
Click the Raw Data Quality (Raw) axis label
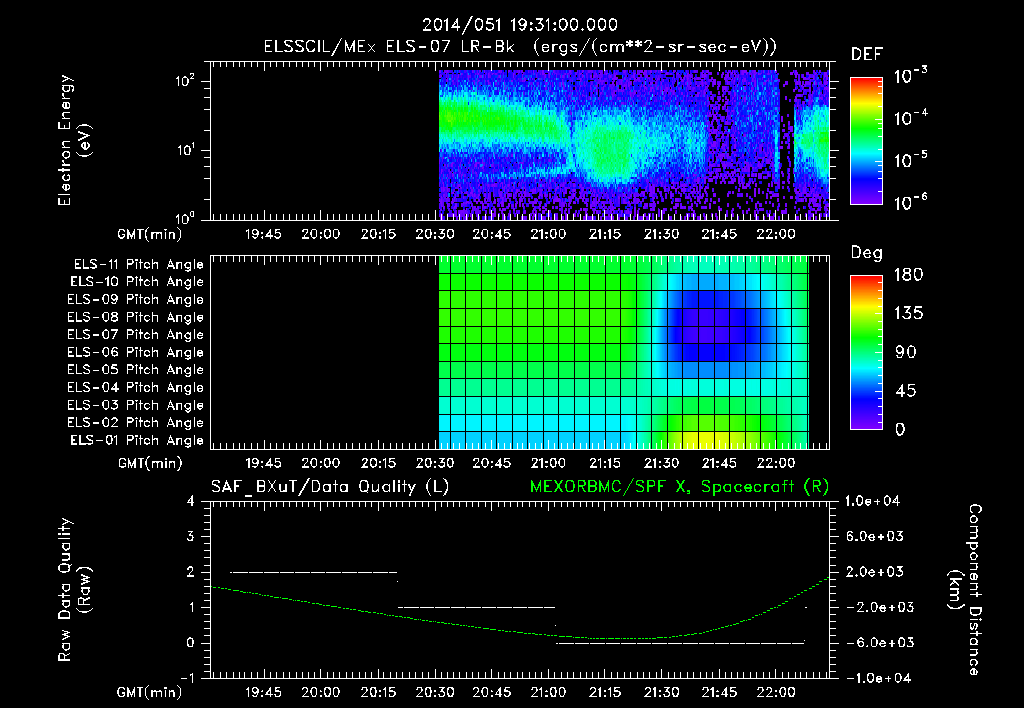click(74, 590)
